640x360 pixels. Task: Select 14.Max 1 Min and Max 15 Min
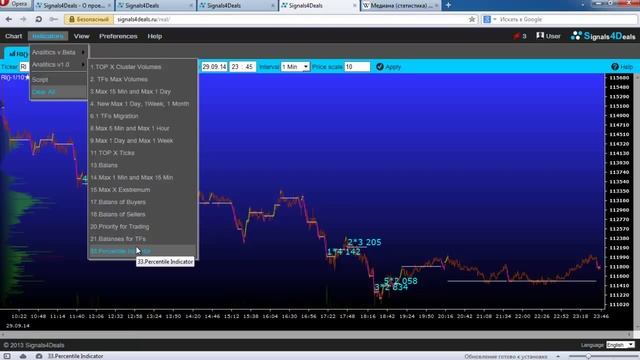click(x=143, y=178)
